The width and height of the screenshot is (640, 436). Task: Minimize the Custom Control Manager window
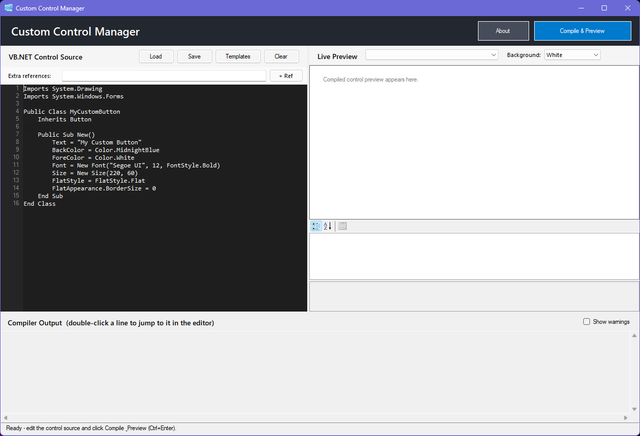point(581,8)
